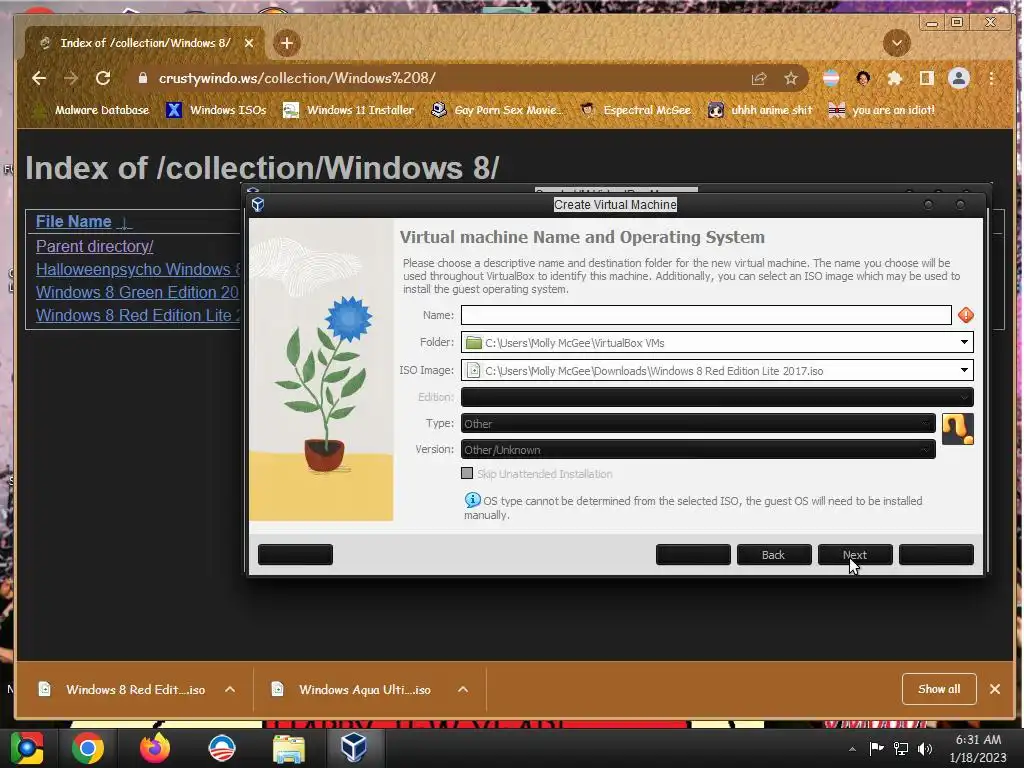Click the network tray icon

click(x=901, y=748)
